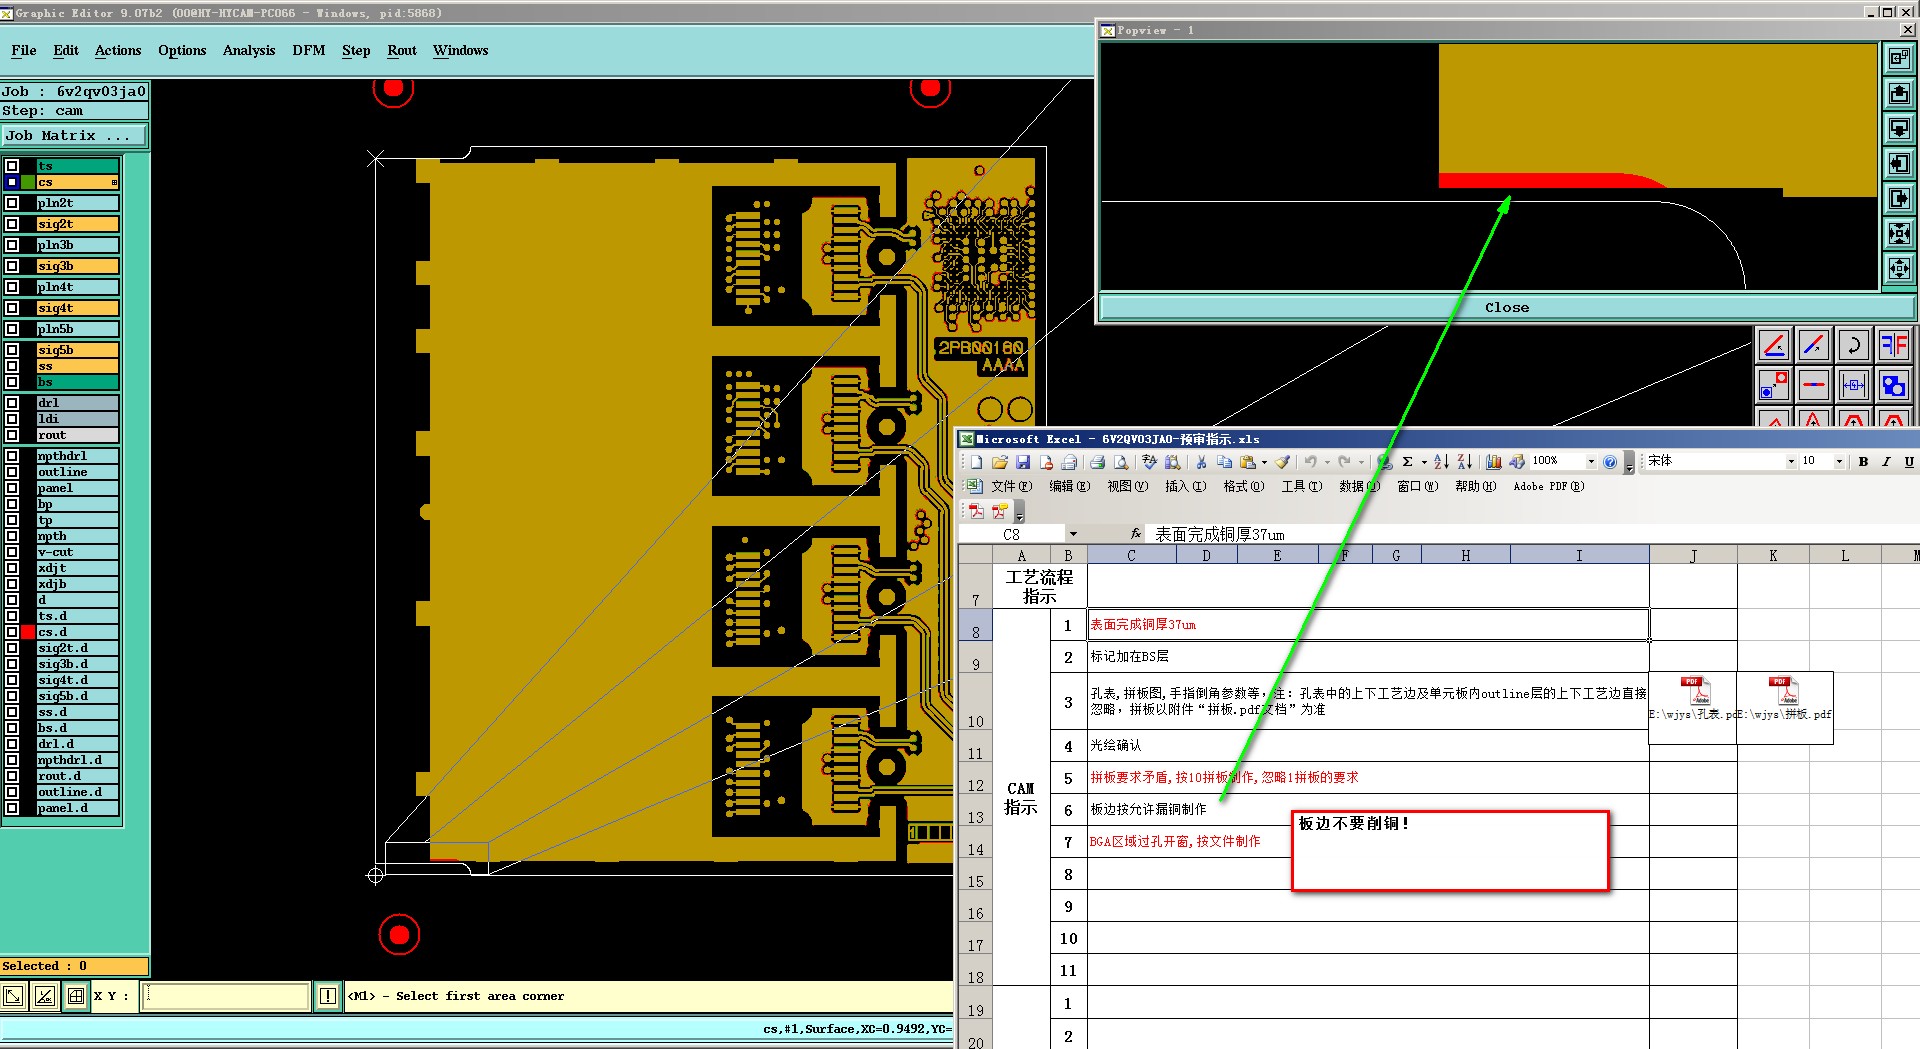Open the Excel Paste options dropdown arrow
Viewport: 1920px width, 1049px height.
pos(1264,462)
